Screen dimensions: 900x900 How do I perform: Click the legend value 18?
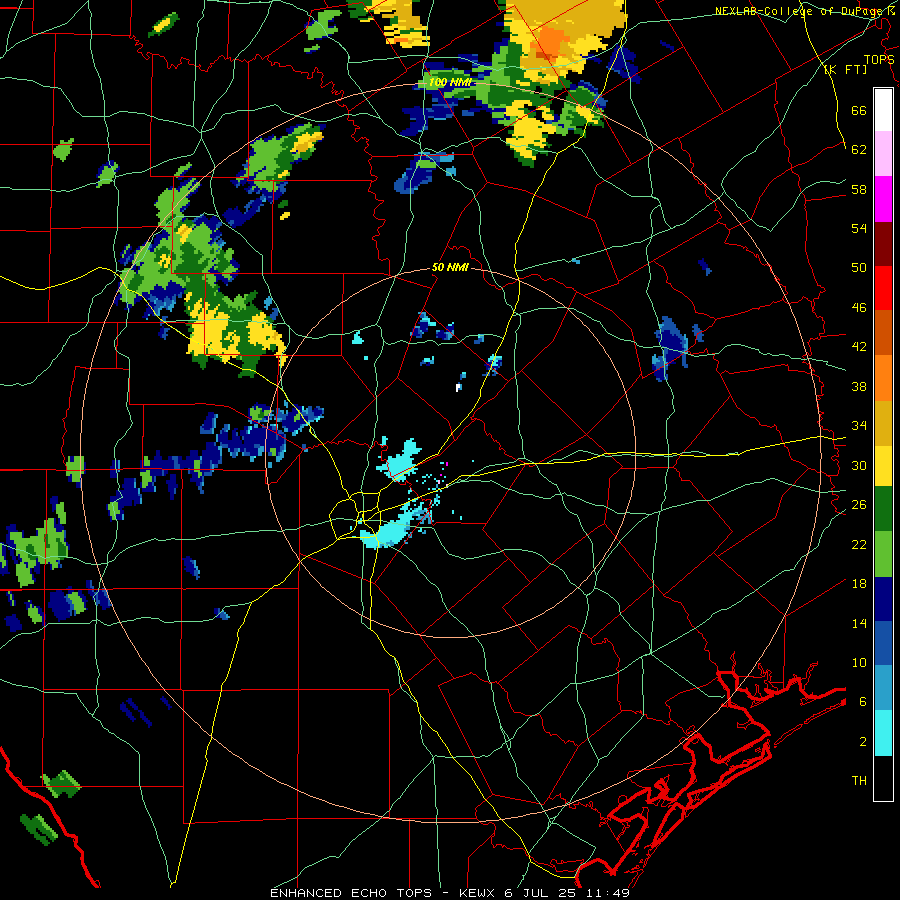[859, 584]
